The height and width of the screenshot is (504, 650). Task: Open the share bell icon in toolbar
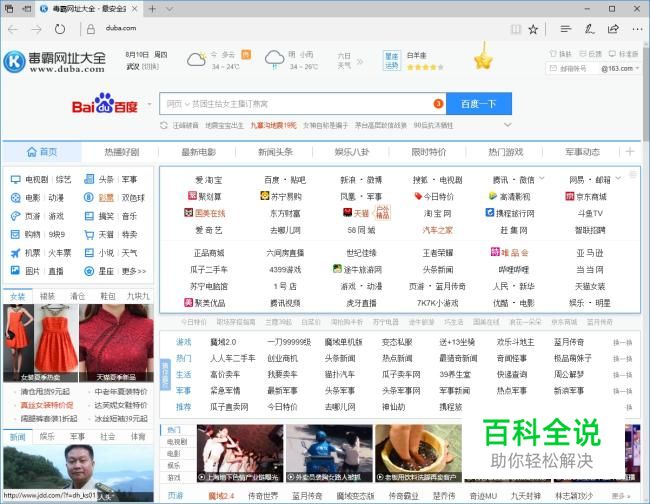[x=612, y=29]
